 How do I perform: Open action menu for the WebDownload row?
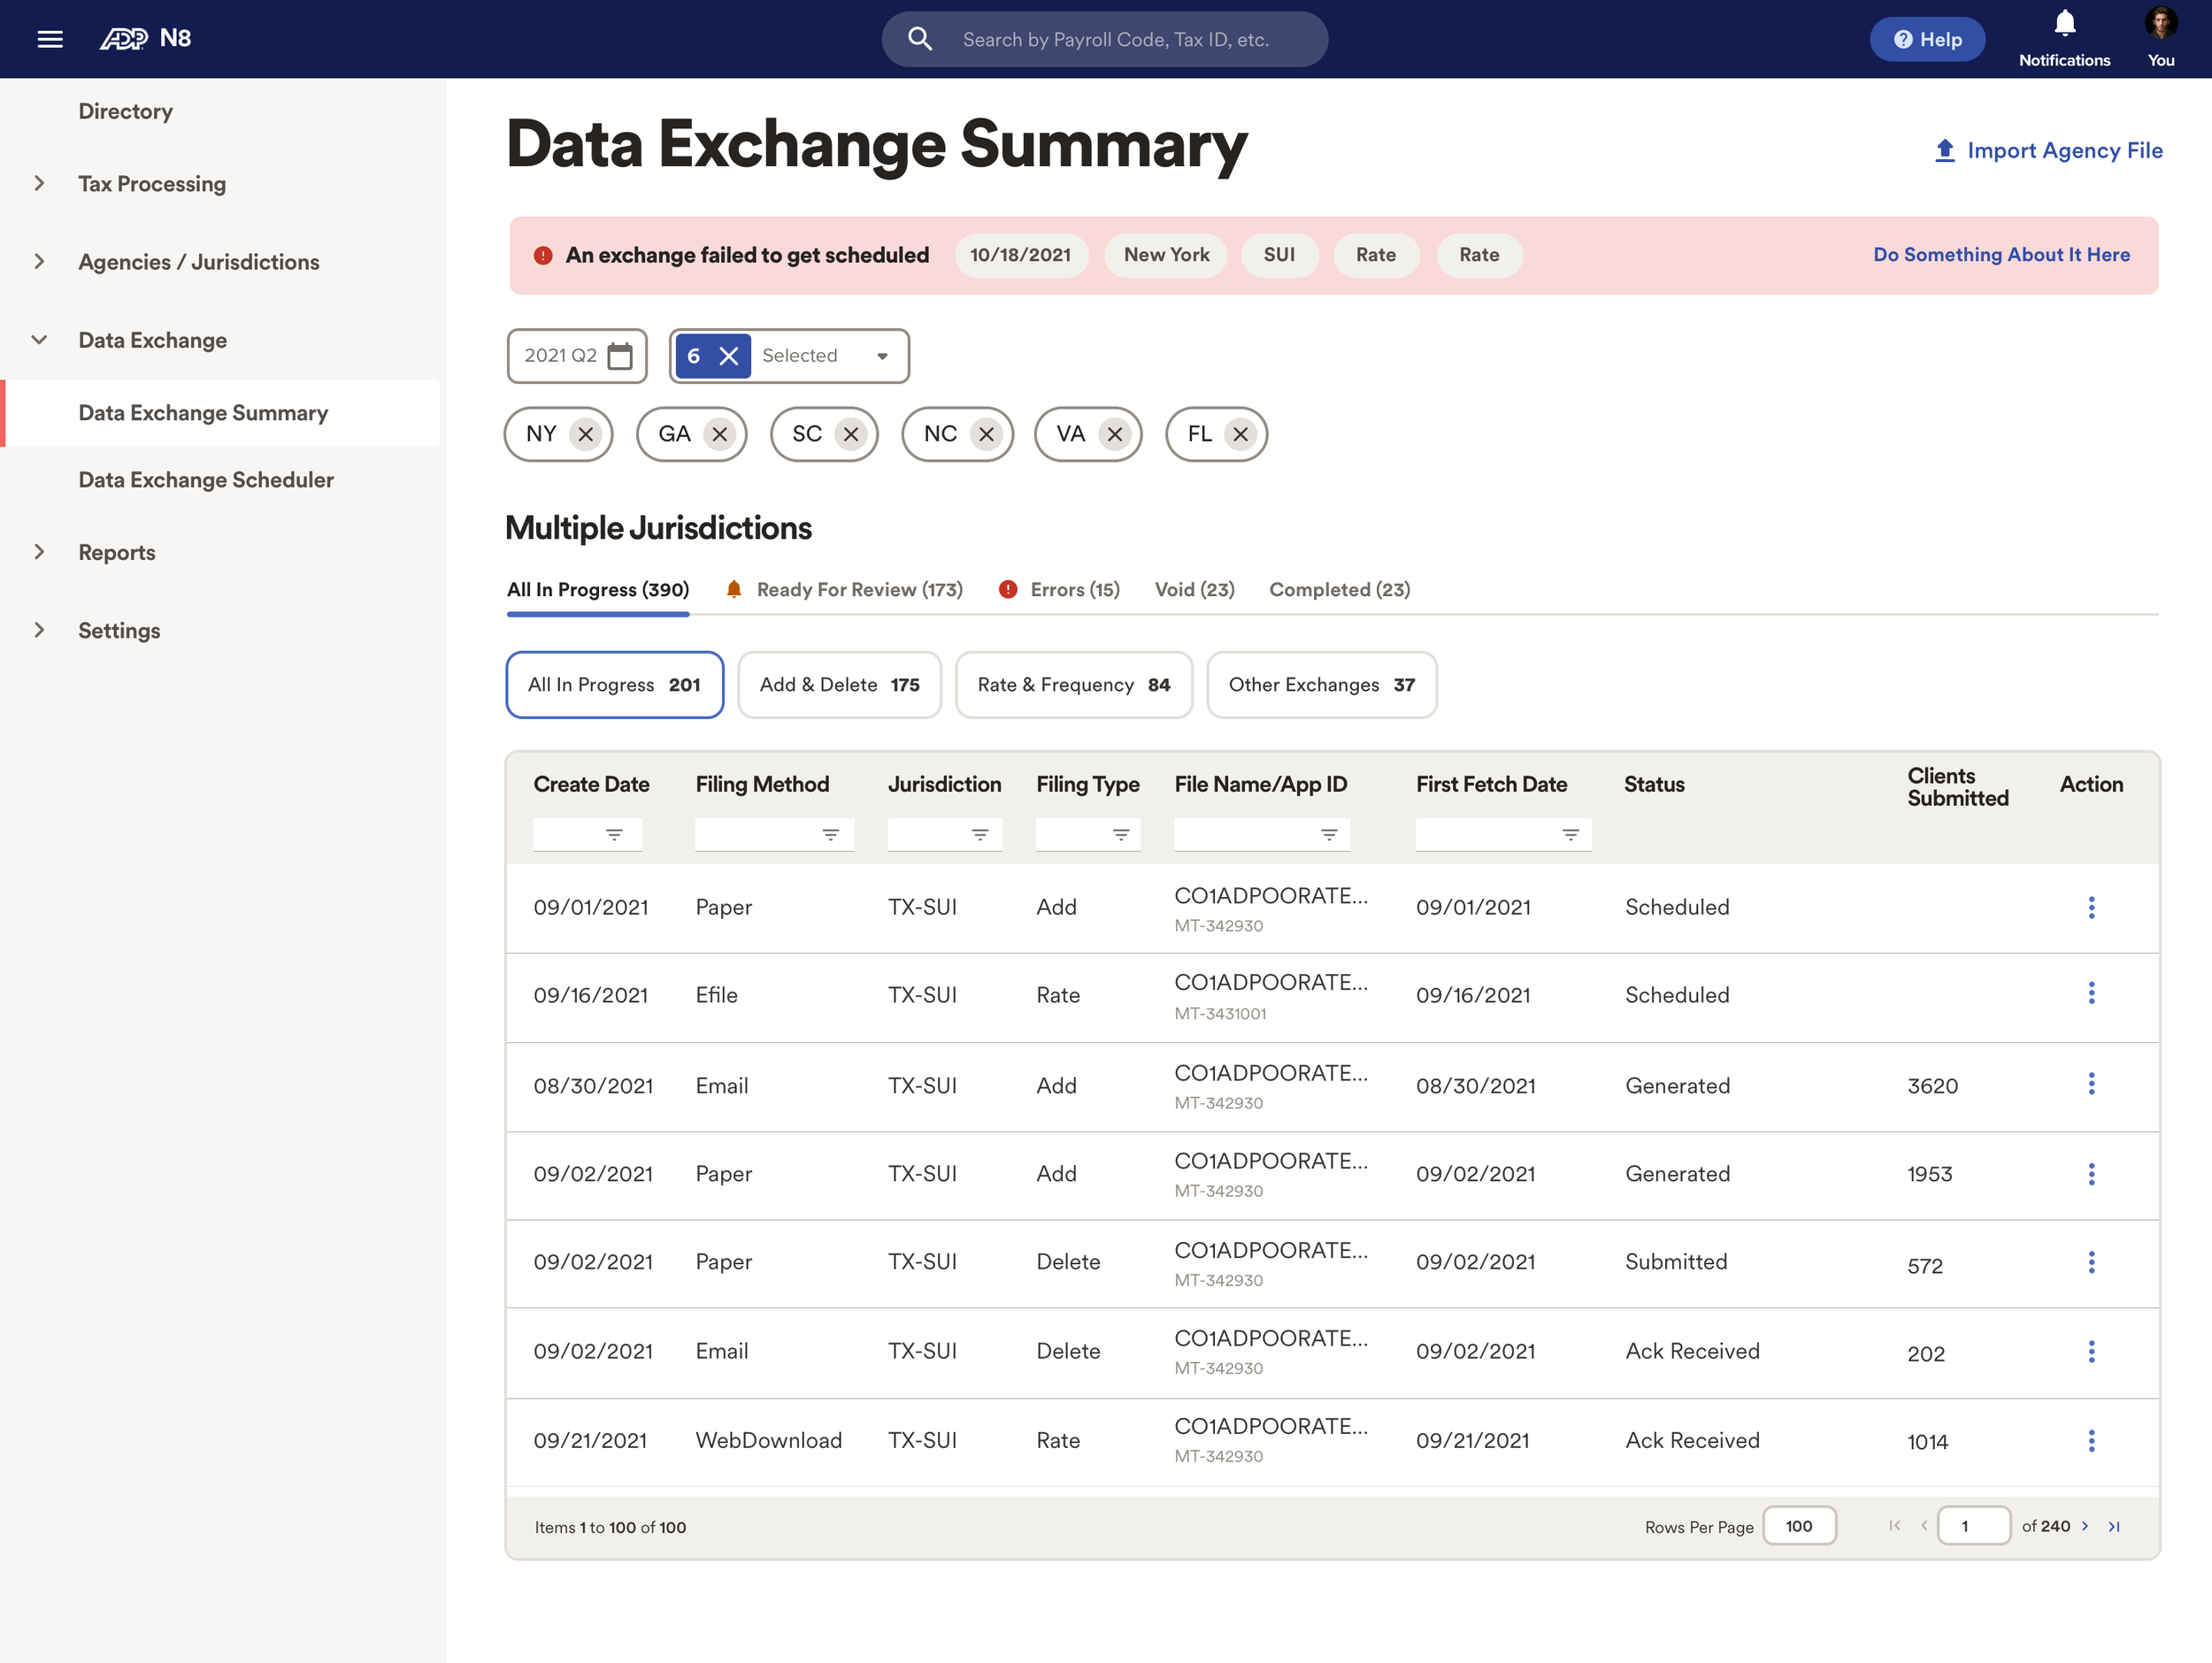2090,1440
